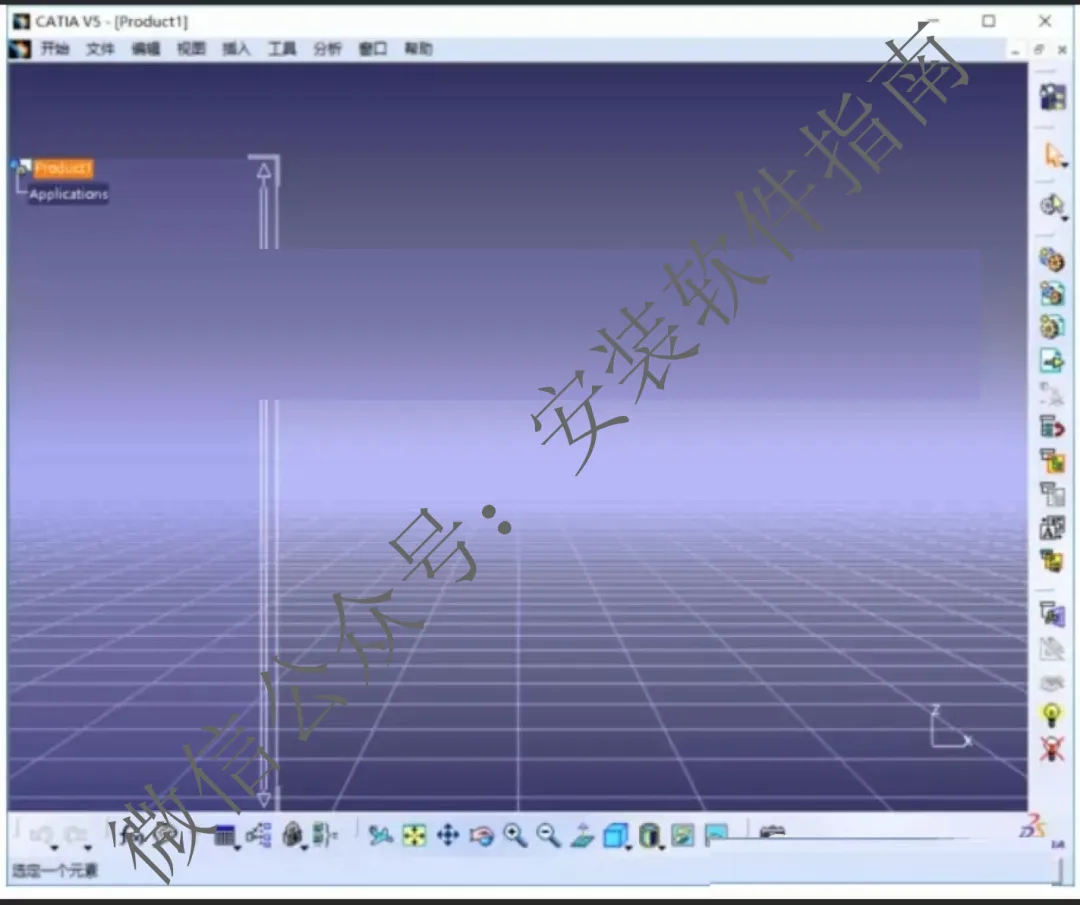Open the 视图 menu
Image resolution: width=1080 pixels, height=905 pixels.
[191, 48]
